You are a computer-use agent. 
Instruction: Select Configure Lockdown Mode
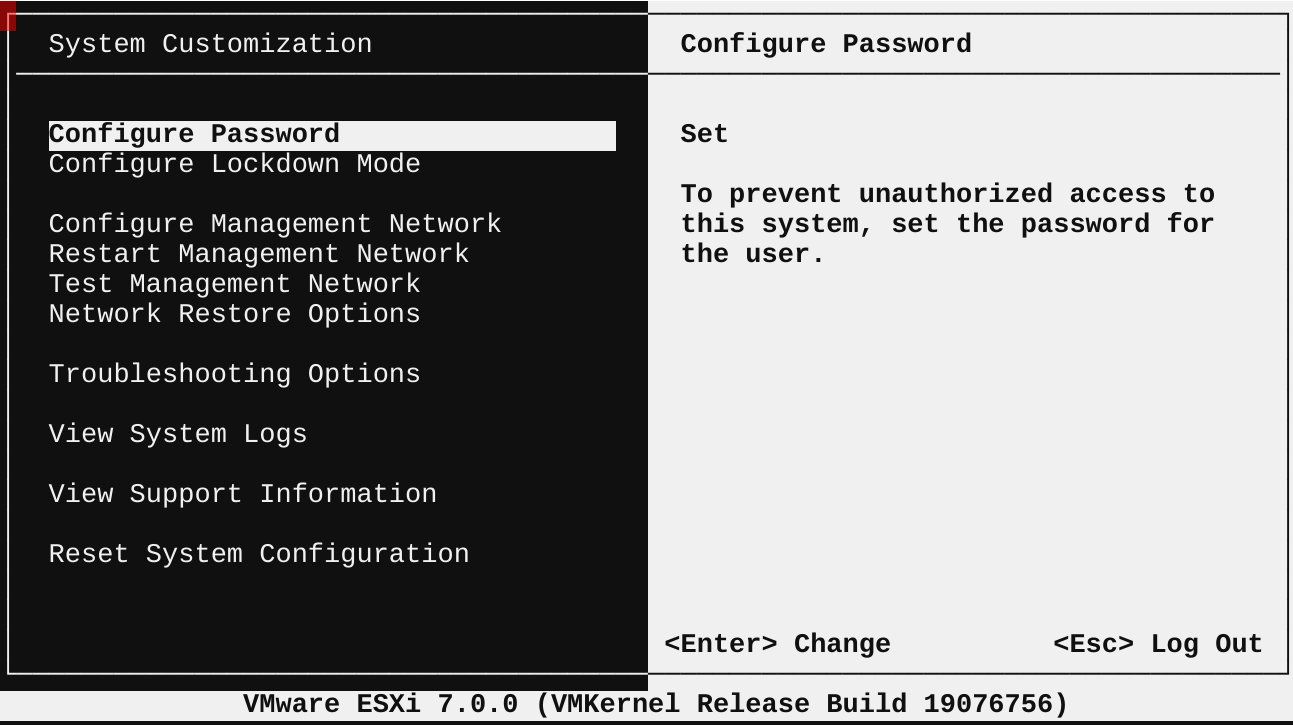235,165
